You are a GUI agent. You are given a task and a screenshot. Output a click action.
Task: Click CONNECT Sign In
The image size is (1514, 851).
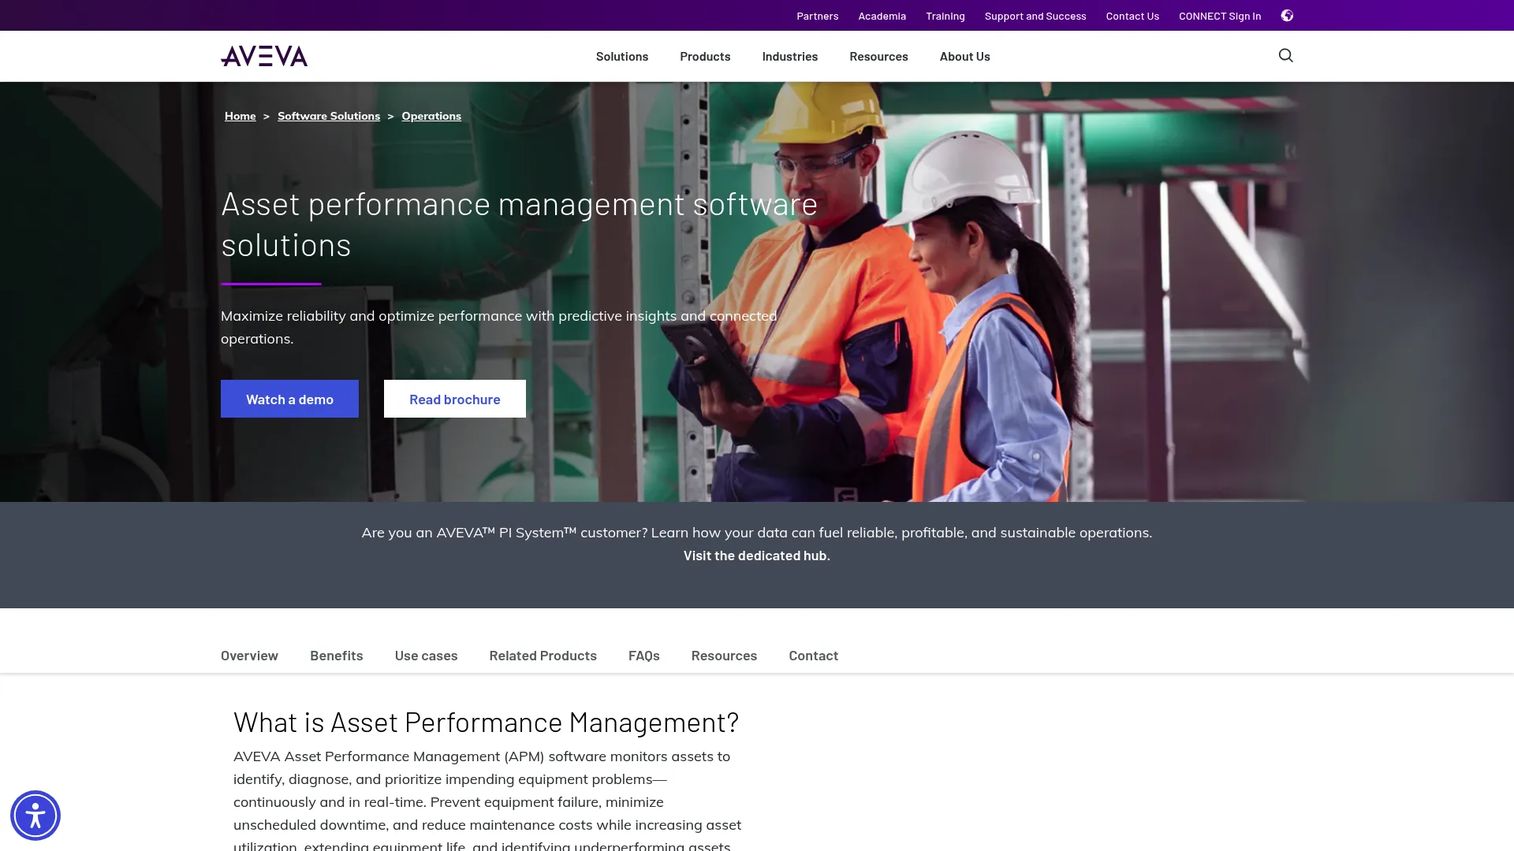click(1220, 16)
